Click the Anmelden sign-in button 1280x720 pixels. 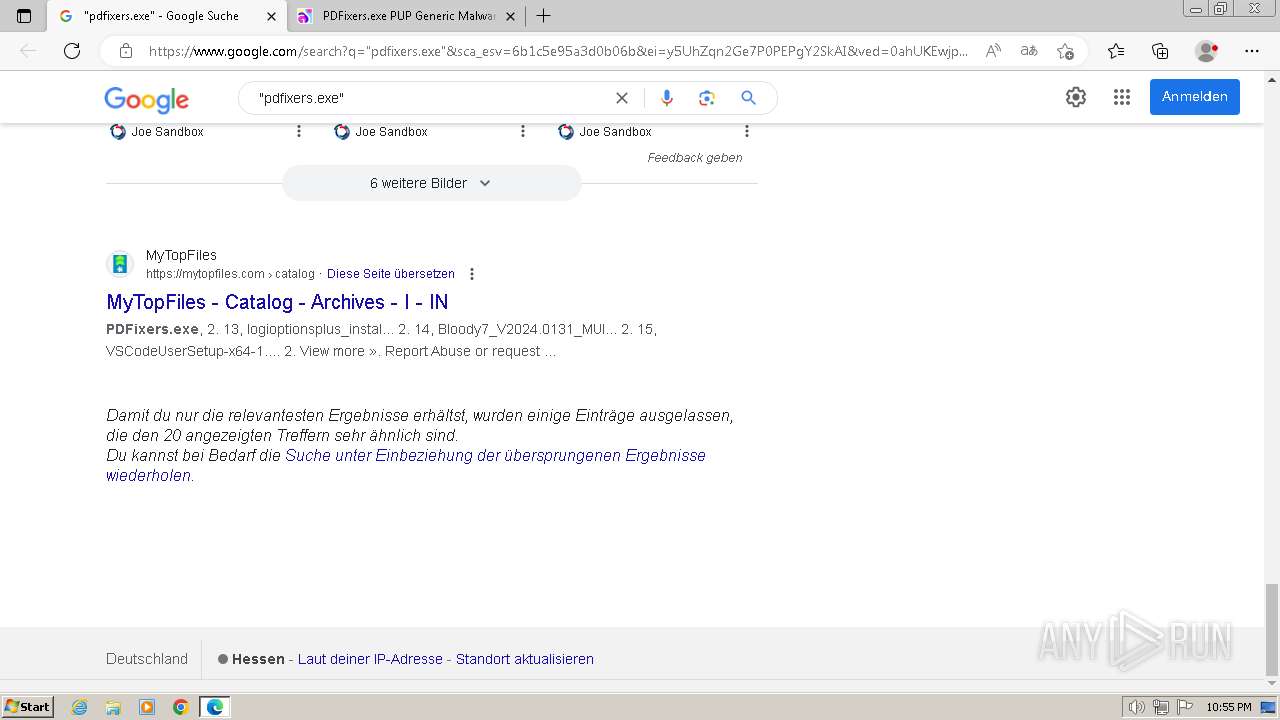pos(1195,97)
